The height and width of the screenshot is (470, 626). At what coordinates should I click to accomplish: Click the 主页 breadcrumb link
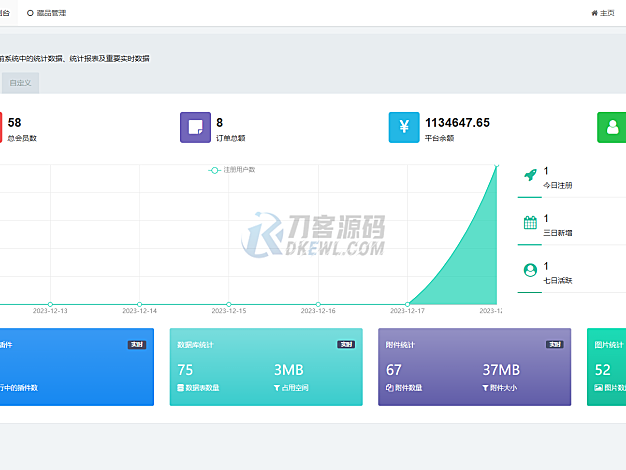click(x=607, y=13)
